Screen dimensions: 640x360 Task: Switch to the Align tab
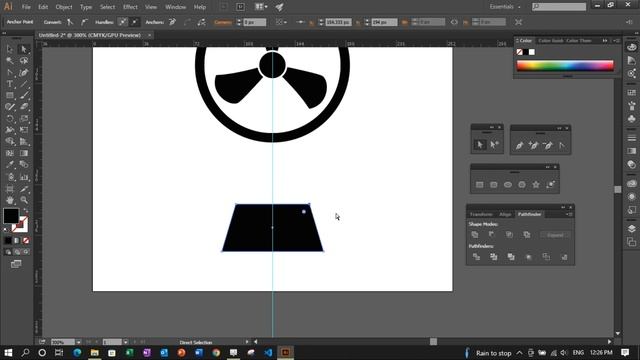pos(505,214)
